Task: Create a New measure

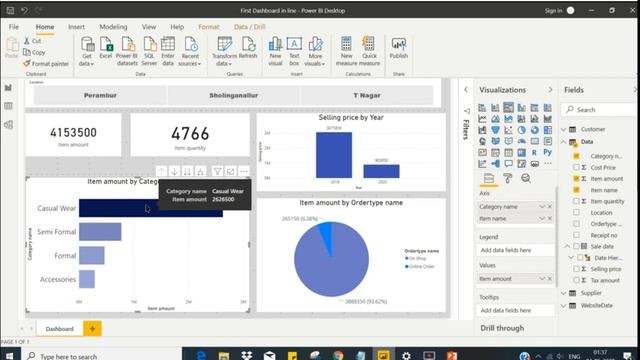Action: coord(346,51)
